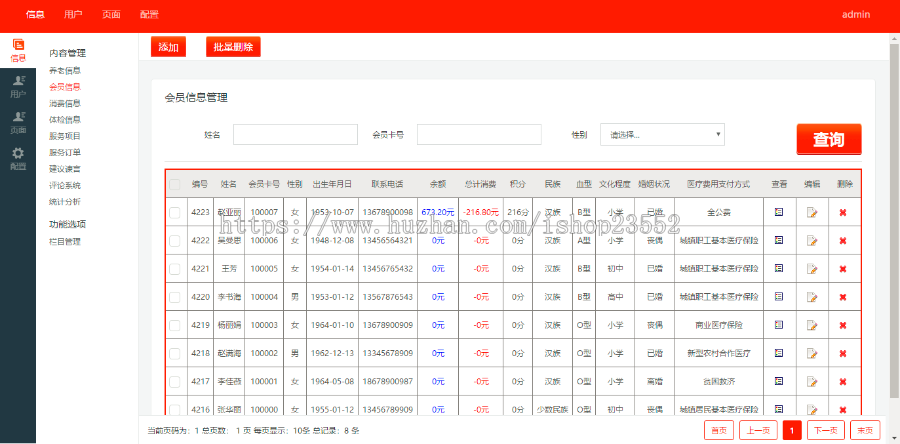
Task: View details icon for member 4223
Action: tap(779, 212)
